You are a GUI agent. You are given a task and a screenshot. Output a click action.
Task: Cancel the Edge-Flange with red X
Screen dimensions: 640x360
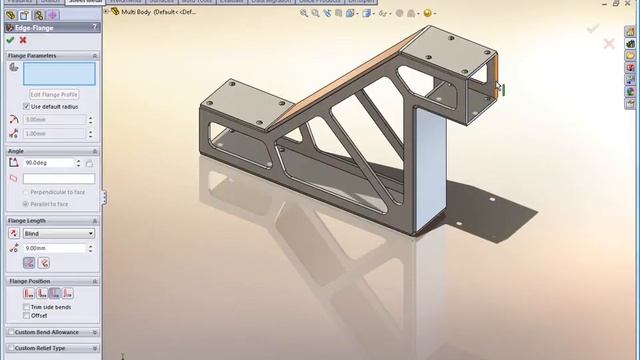point(23,40)
